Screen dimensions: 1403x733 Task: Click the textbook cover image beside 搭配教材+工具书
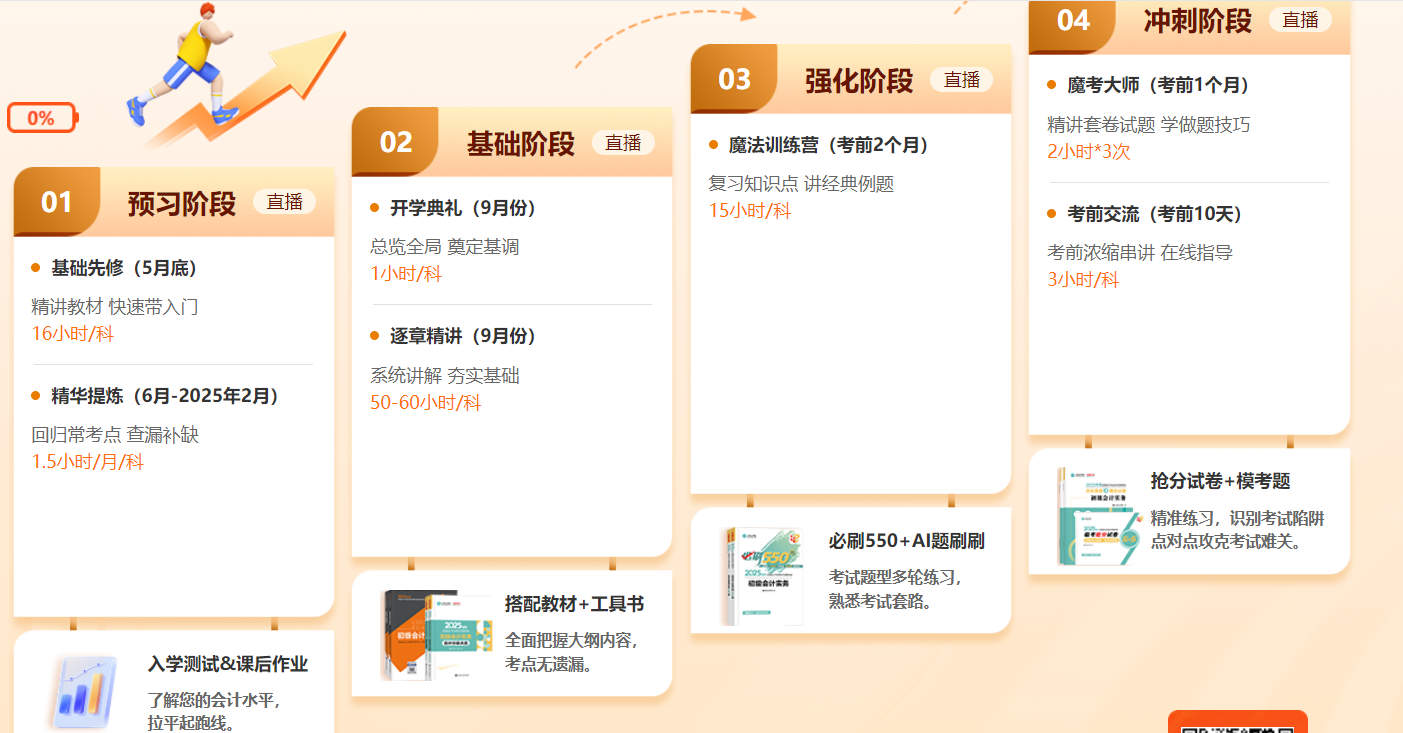coord(435,634)
